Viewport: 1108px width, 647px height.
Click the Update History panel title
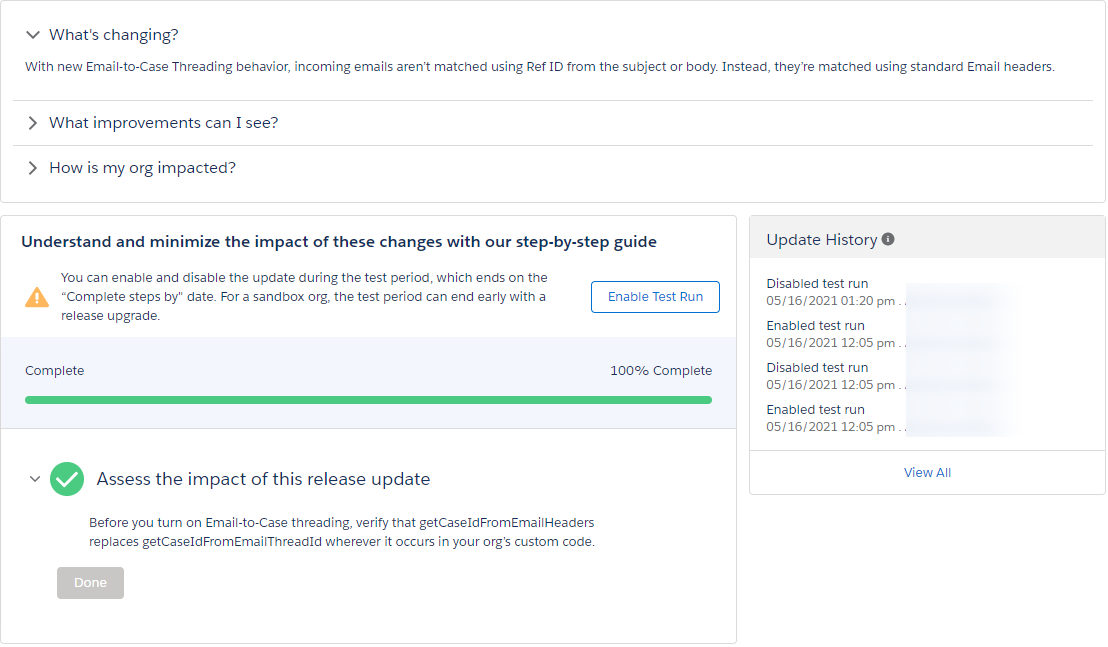click(821, 240)
